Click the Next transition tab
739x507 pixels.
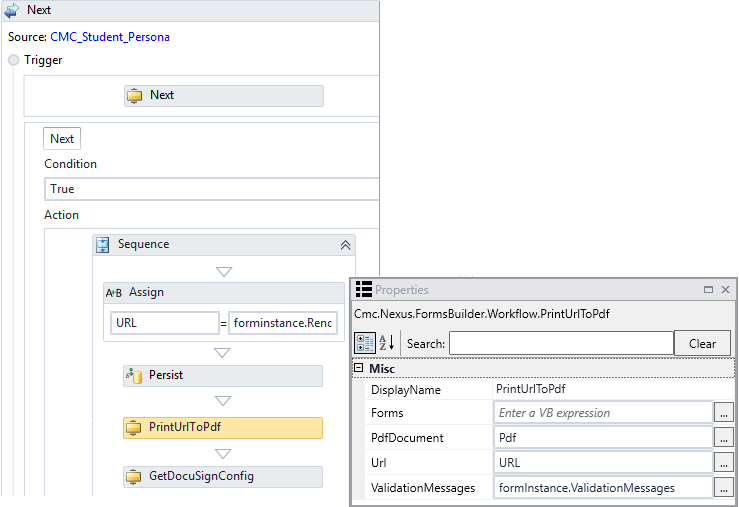point(62,139)
